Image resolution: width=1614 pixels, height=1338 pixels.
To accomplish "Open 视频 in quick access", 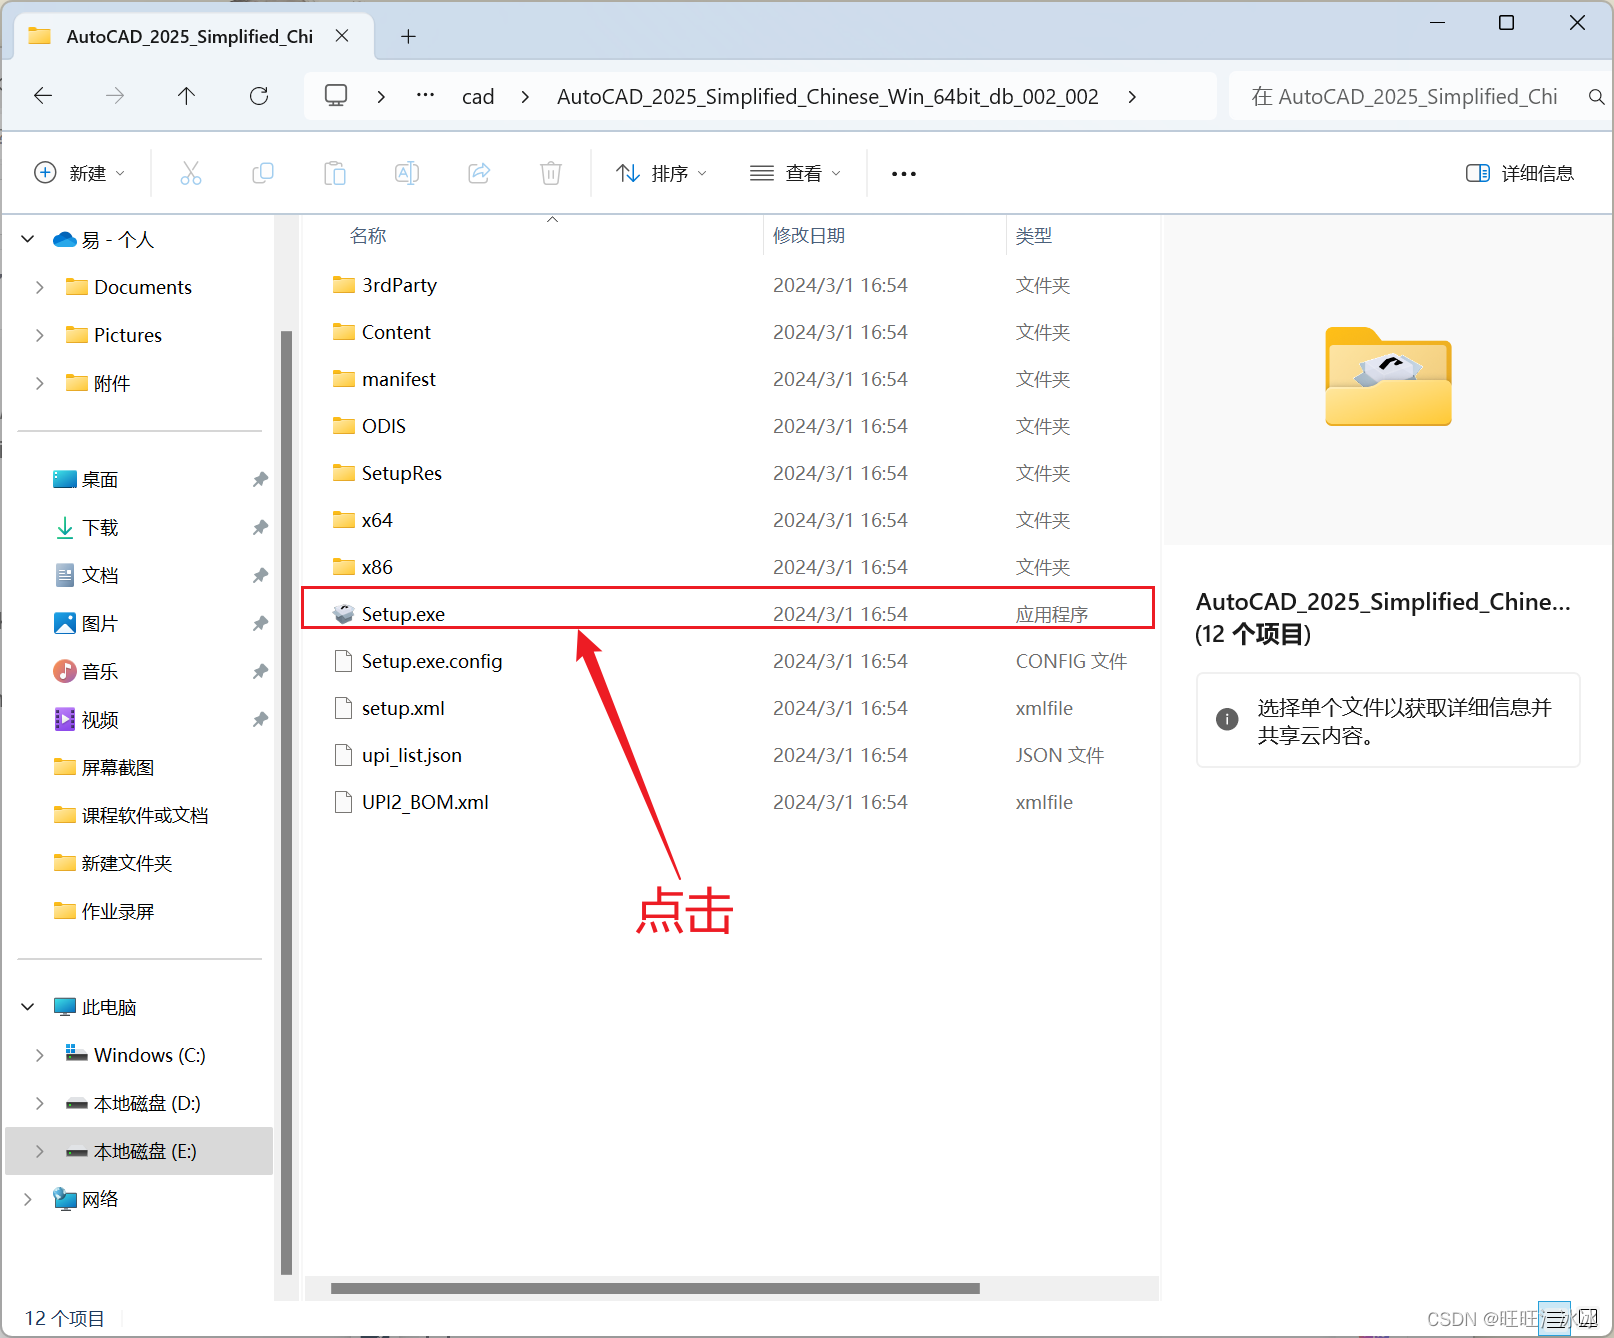I will point(100,720).
